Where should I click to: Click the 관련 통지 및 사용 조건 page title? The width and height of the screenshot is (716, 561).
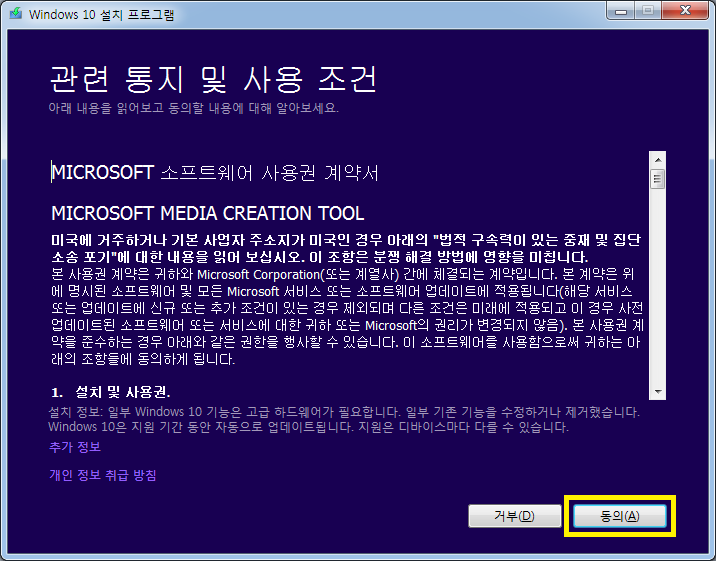(x=213, y=79)
